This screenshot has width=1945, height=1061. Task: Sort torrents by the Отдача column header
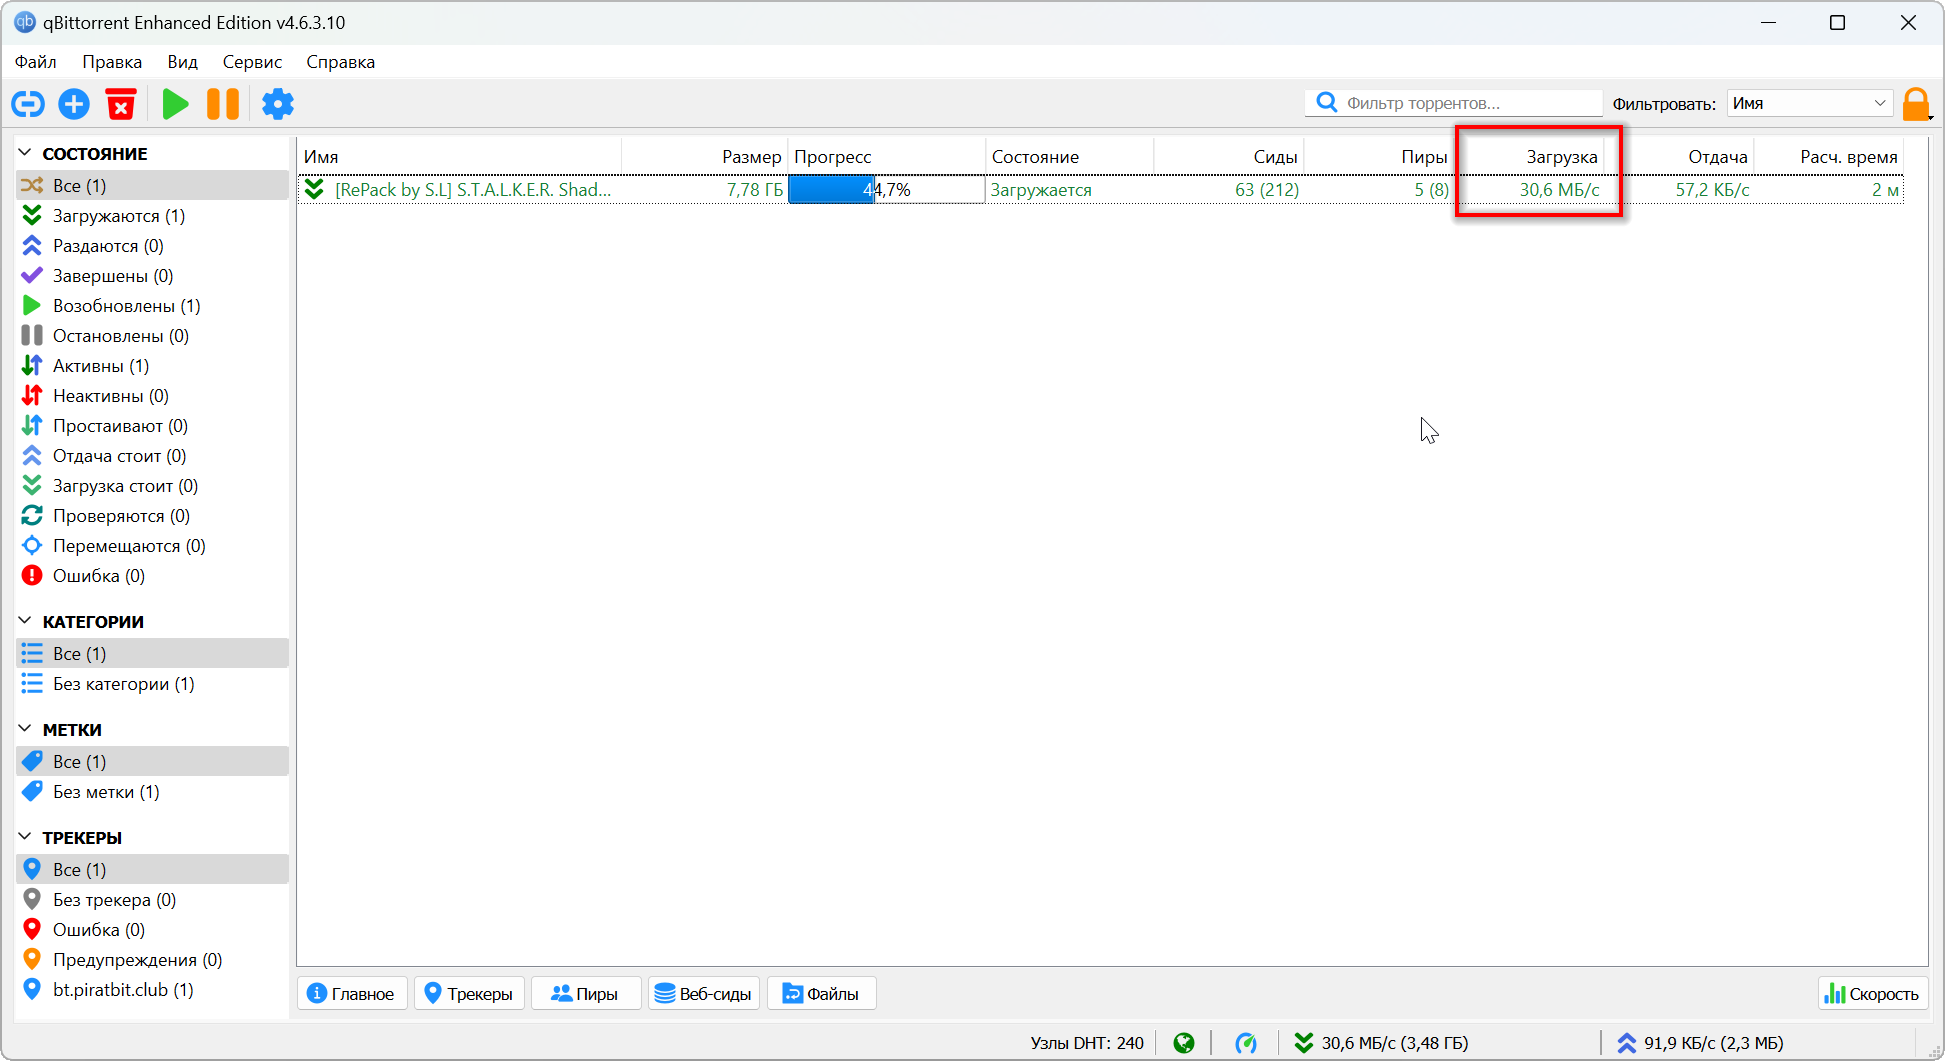tap(1680, 156)
